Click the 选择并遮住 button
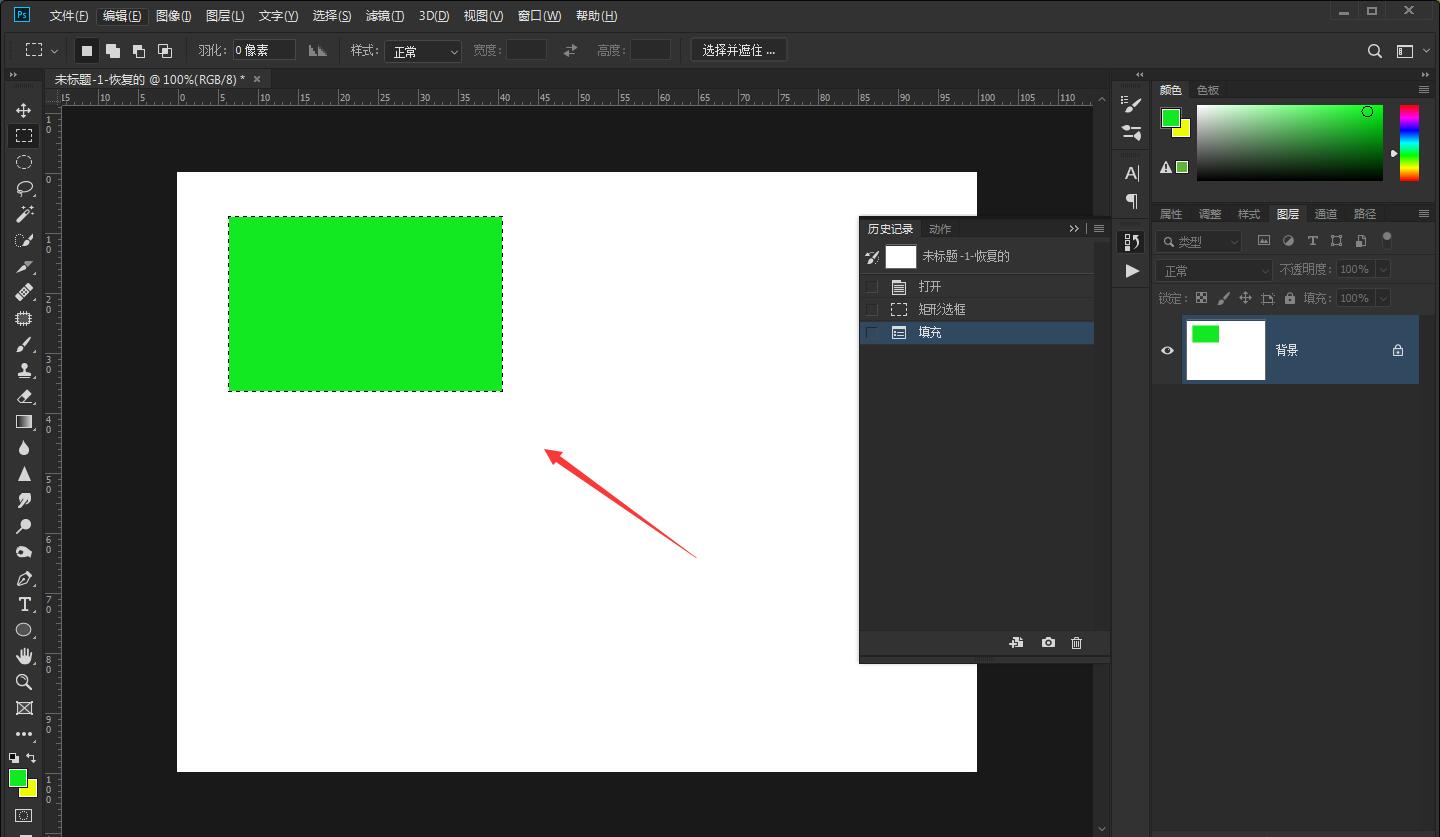 (x=738, y=50)
